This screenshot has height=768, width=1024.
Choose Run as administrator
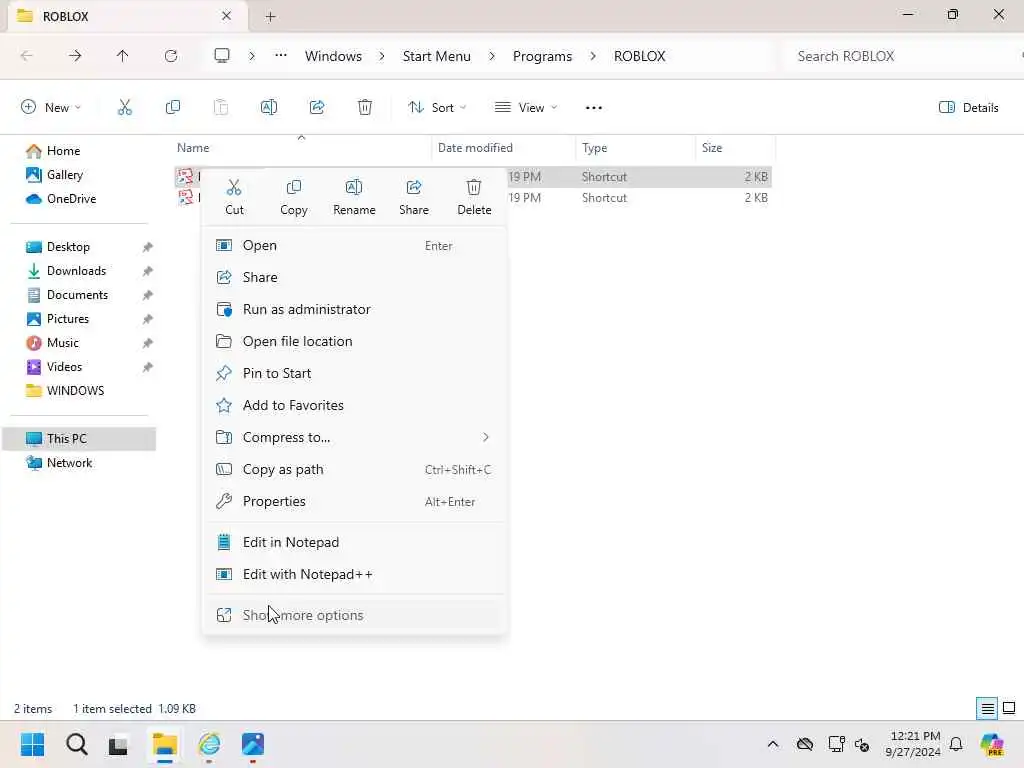tap(354, 310)
